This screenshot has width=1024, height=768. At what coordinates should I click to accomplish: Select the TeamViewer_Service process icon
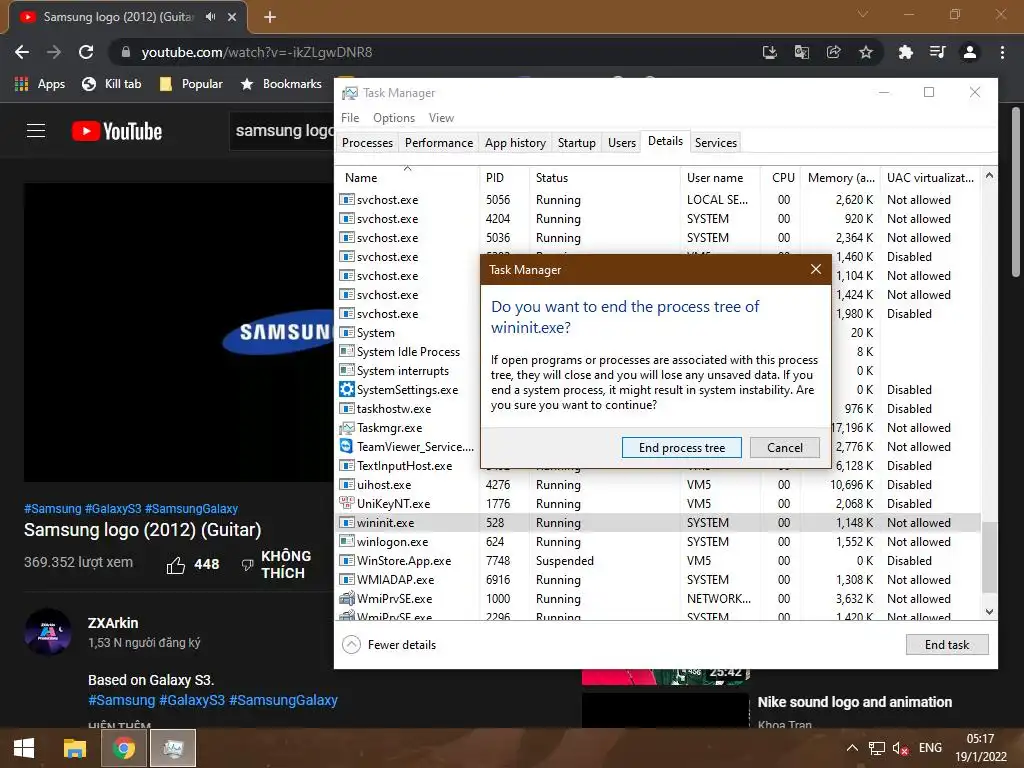coord(347,447)
